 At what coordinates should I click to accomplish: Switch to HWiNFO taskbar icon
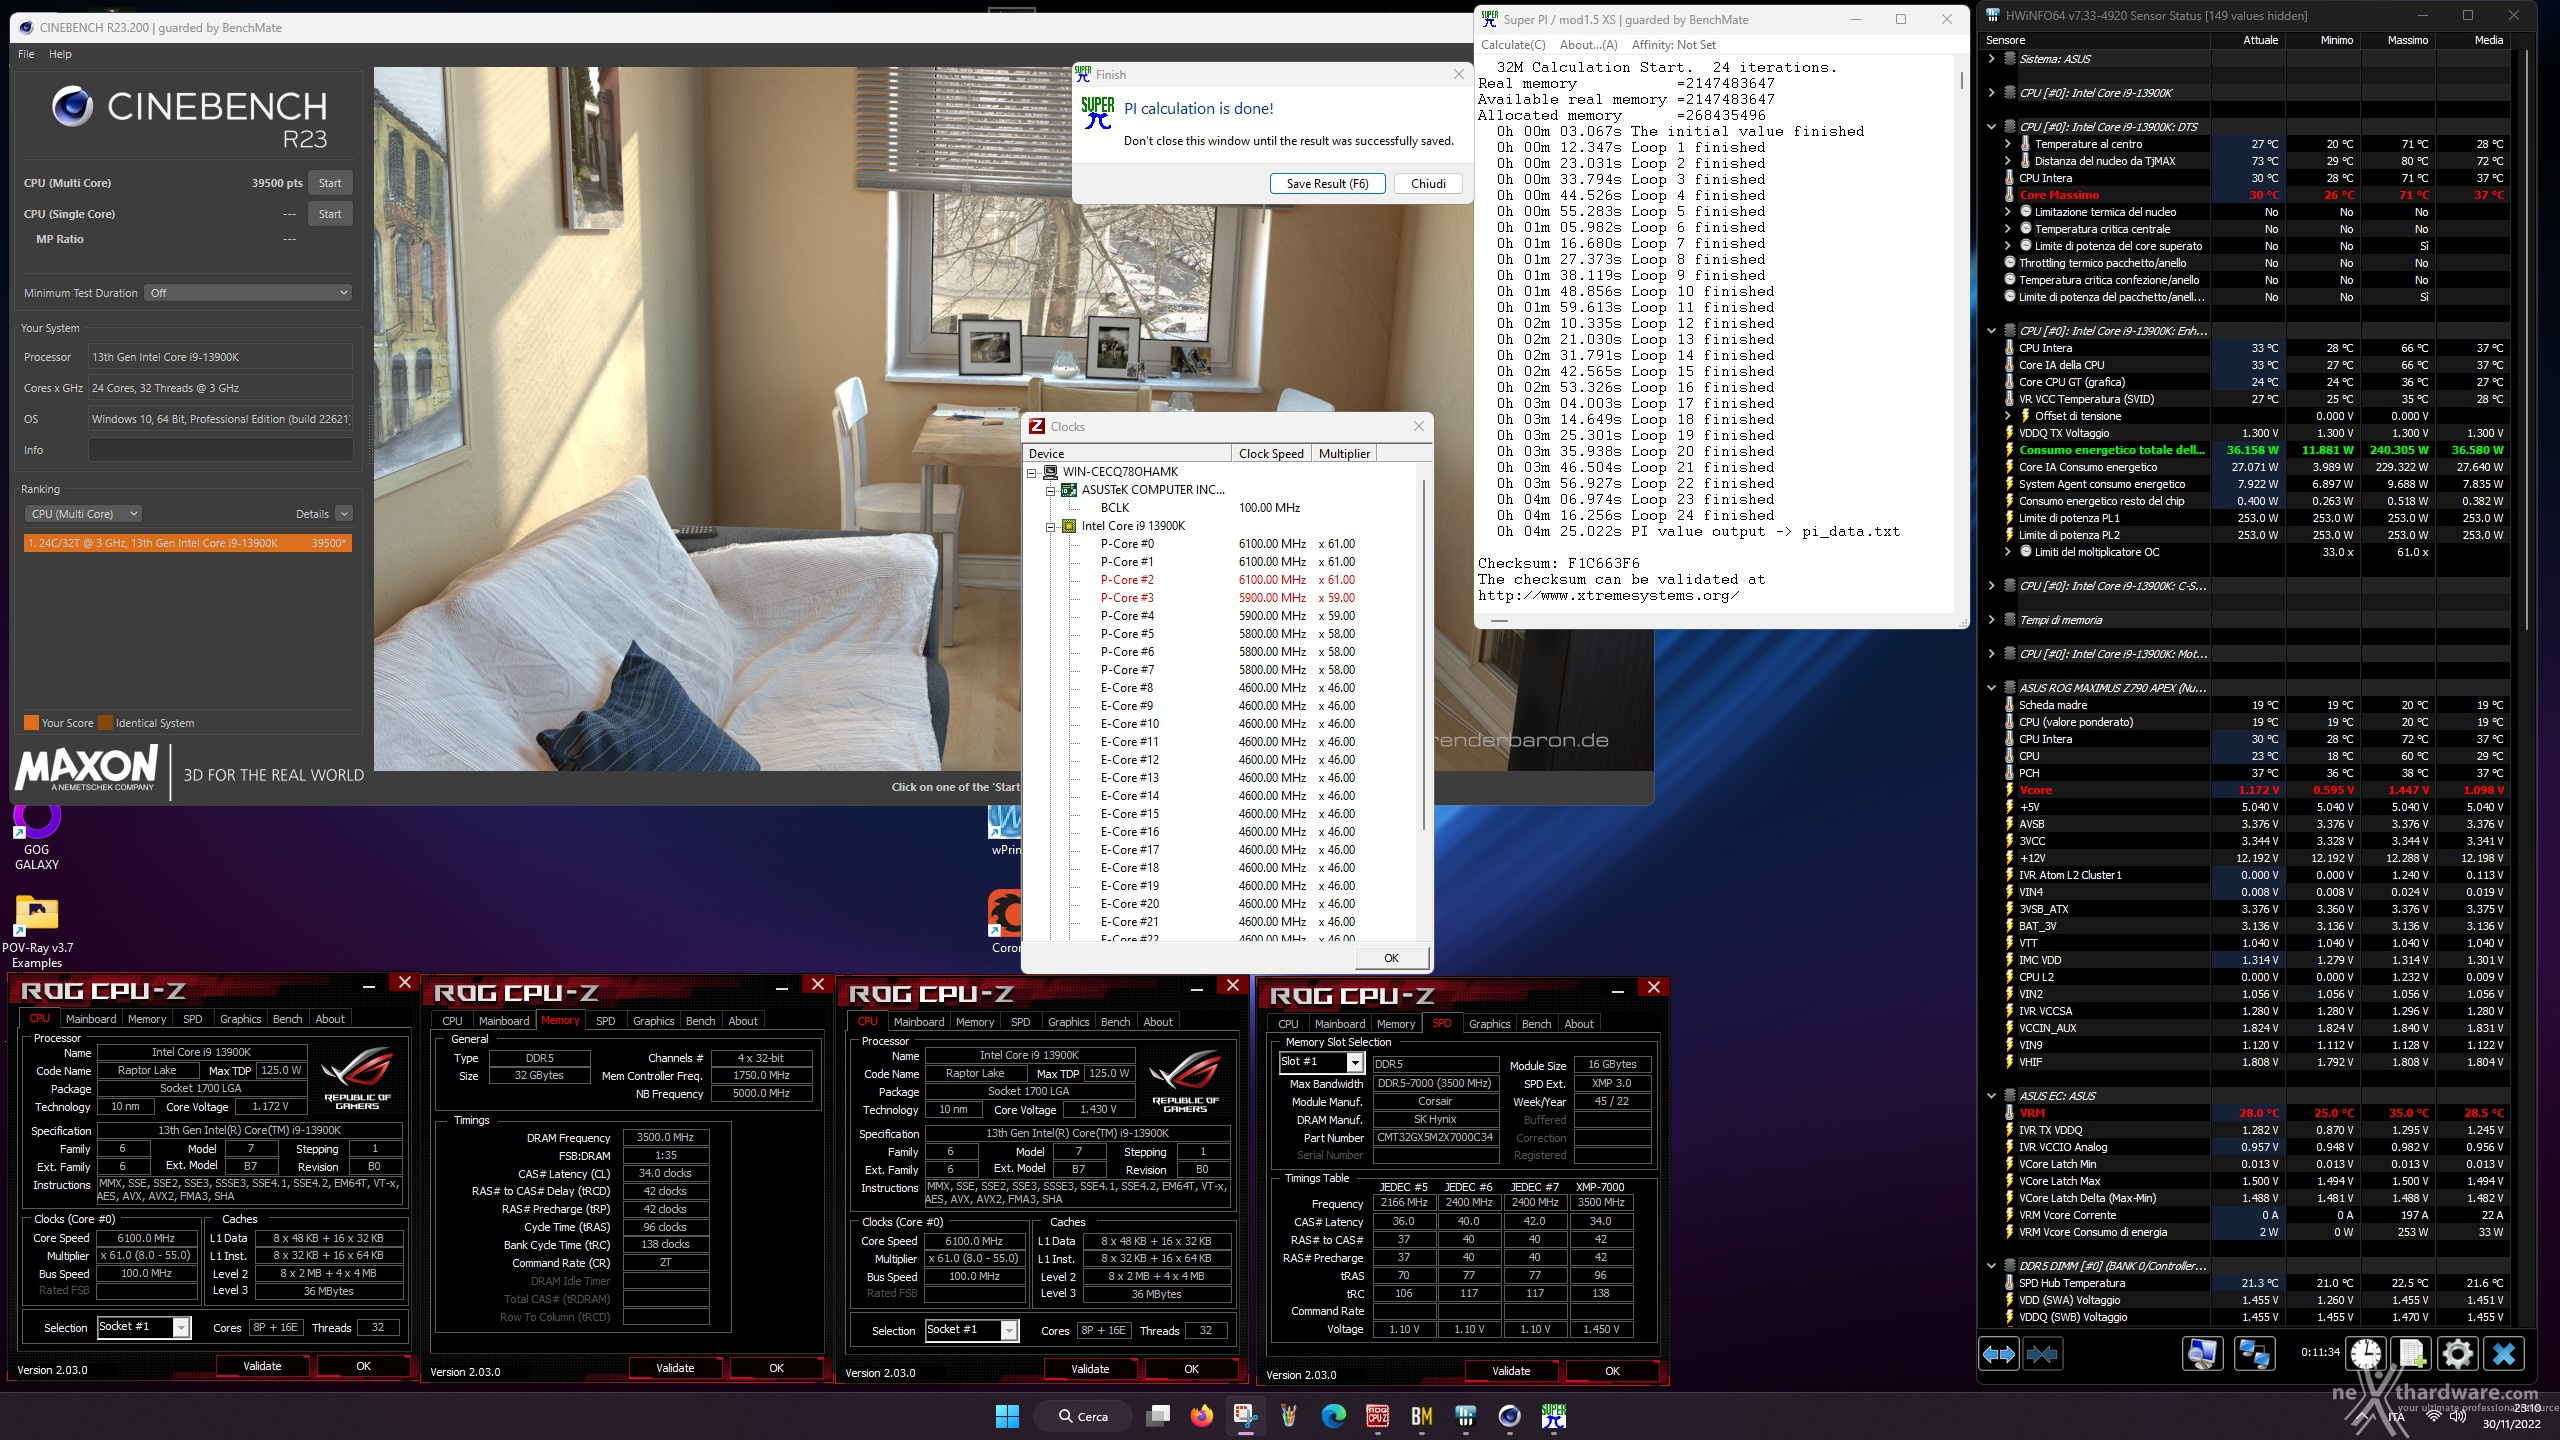[x=1465, y=1416]
